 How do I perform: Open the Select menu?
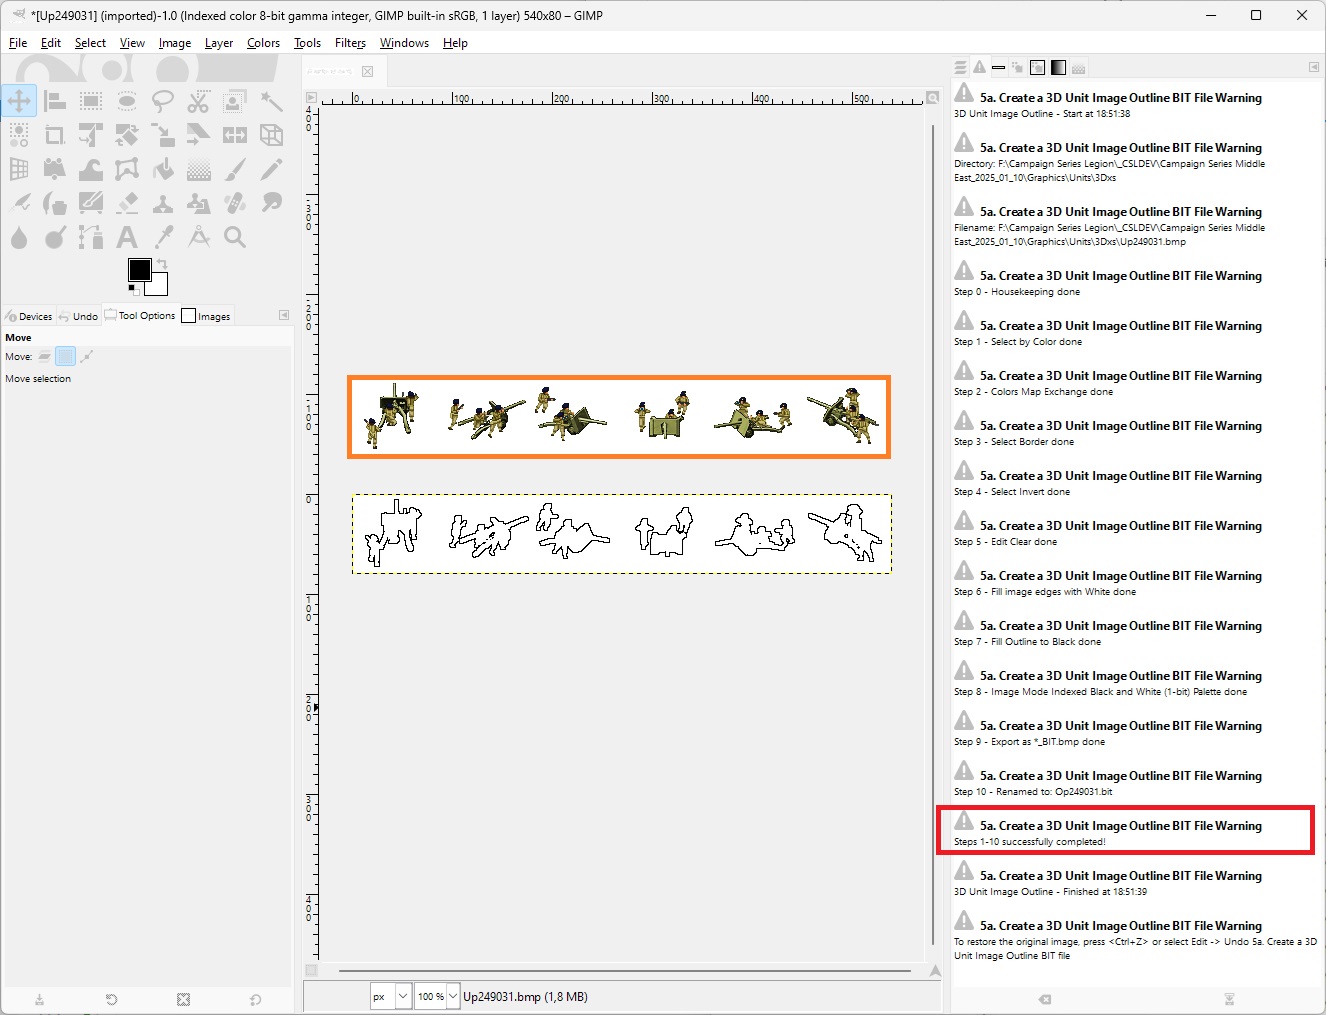click(90, 43)
